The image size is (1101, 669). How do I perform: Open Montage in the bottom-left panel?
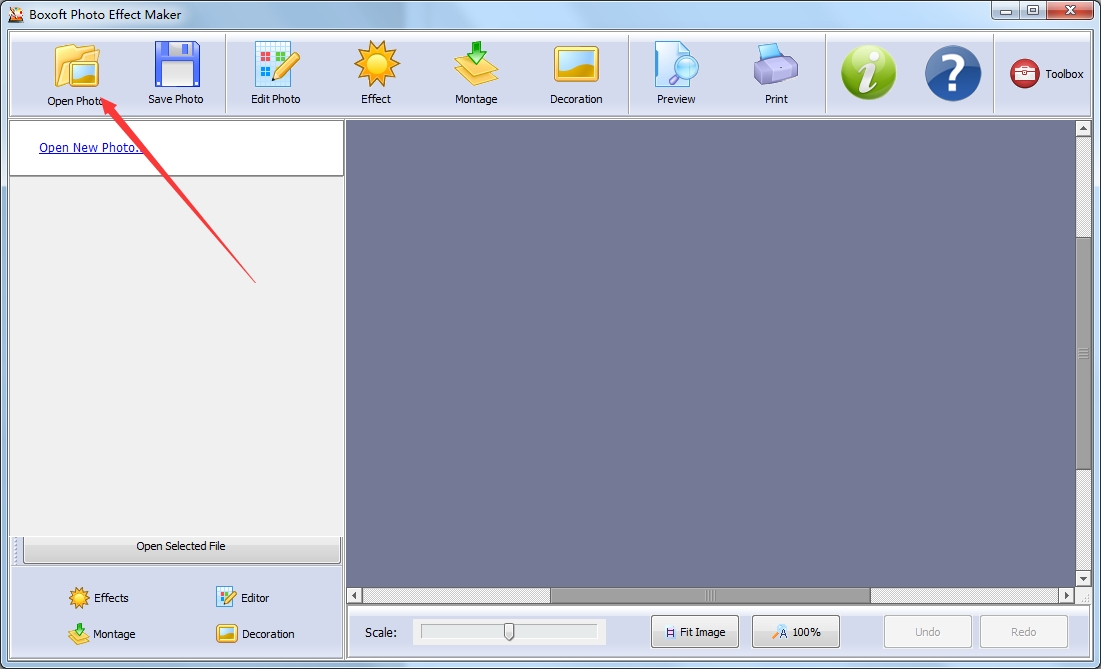click(x=102, y=634)
